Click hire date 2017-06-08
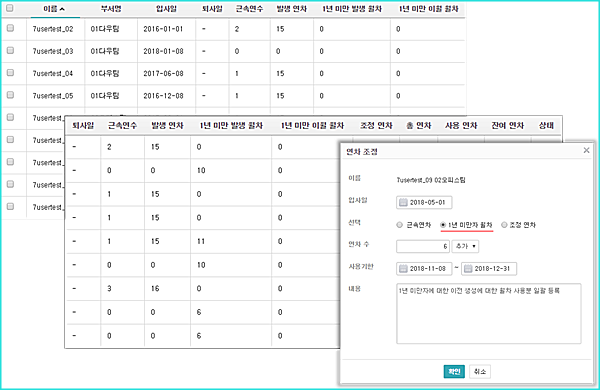The width and height of the screenshot is (600, 390). click(x=163, y=73)
